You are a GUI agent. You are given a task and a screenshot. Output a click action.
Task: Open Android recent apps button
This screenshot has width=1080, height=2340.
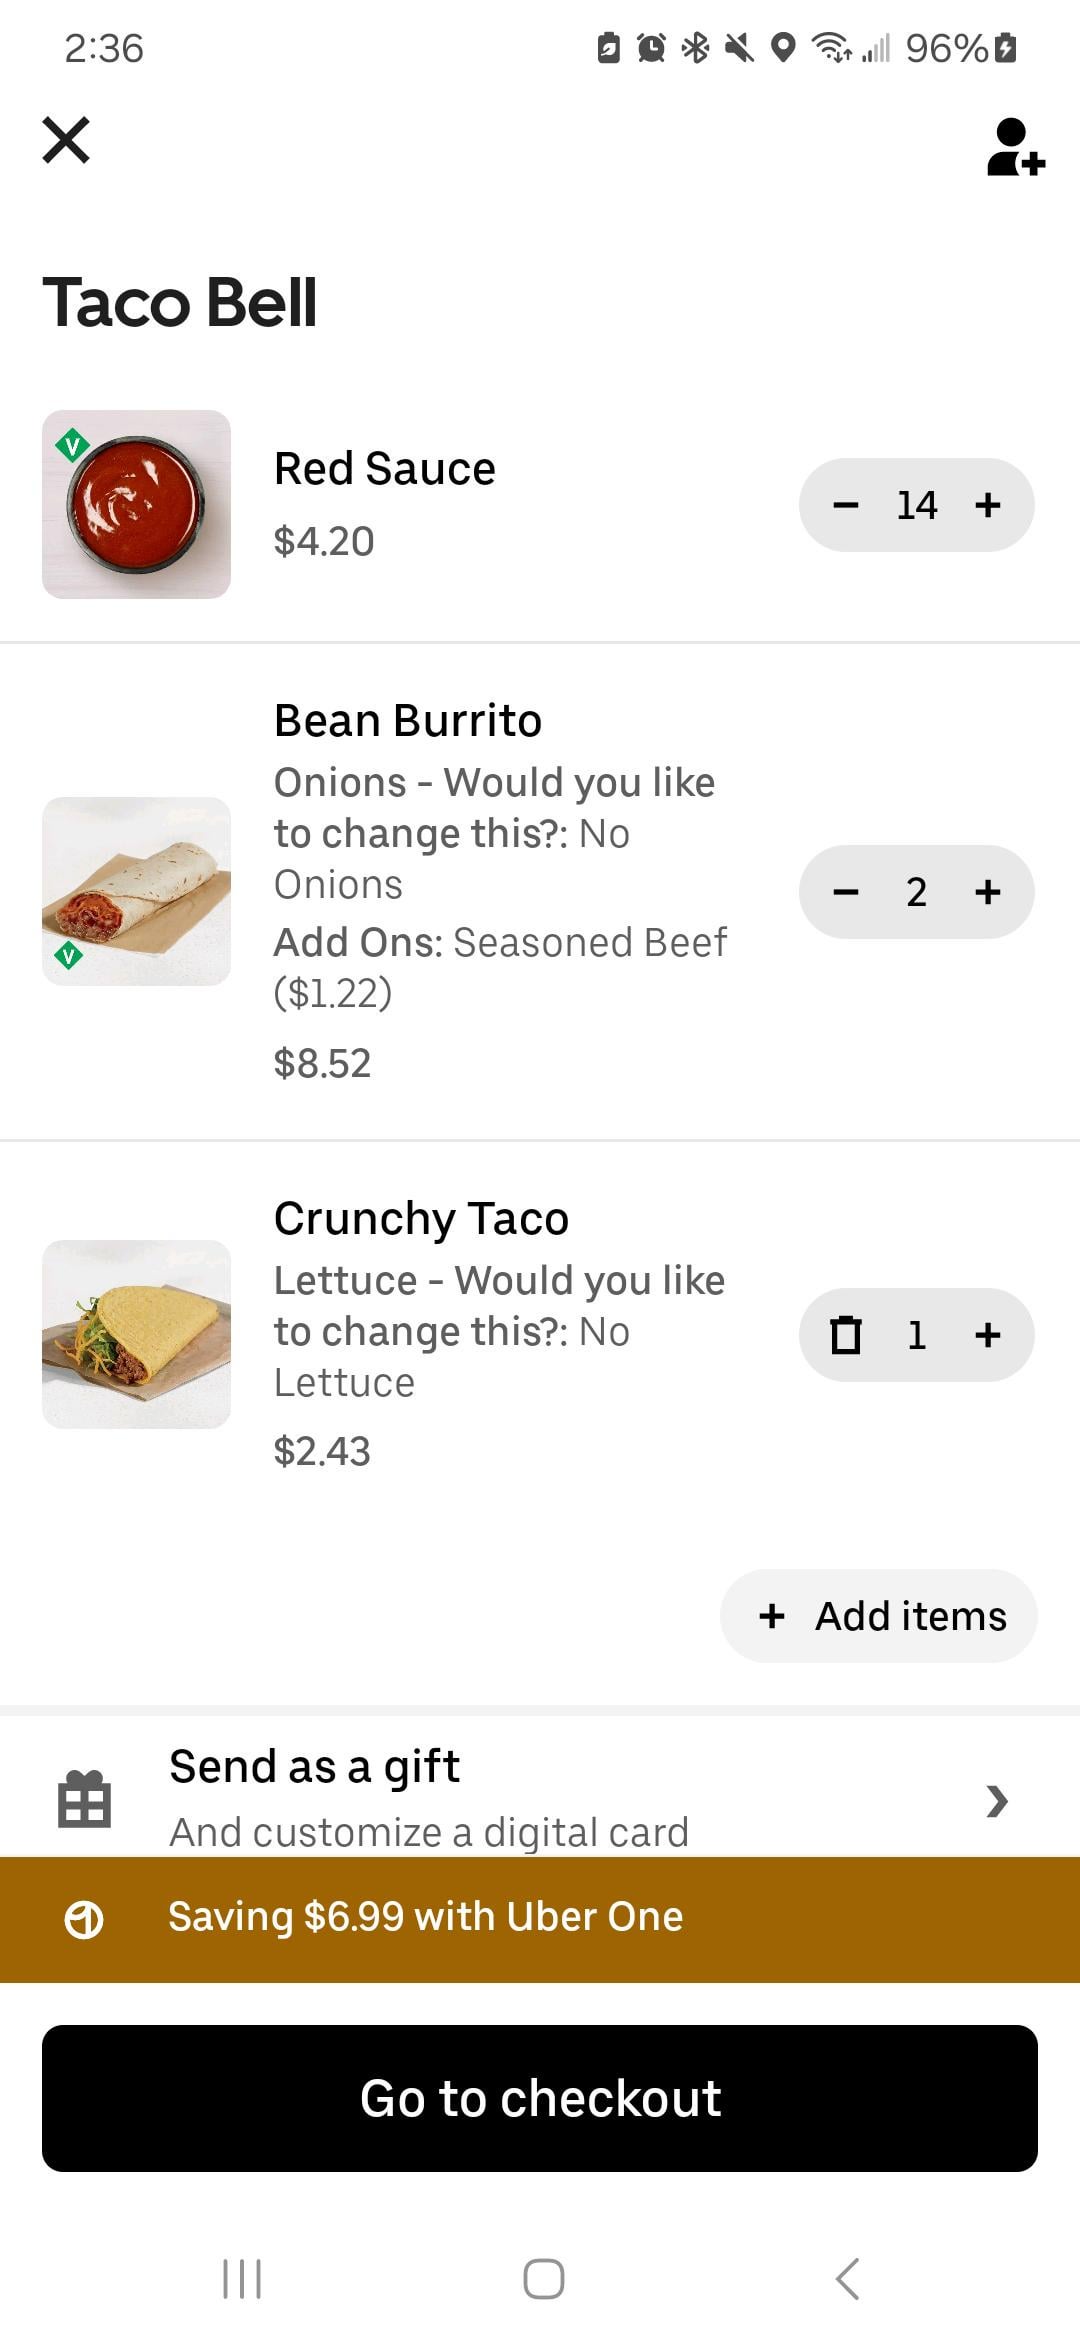click(x=242, y=2279)
